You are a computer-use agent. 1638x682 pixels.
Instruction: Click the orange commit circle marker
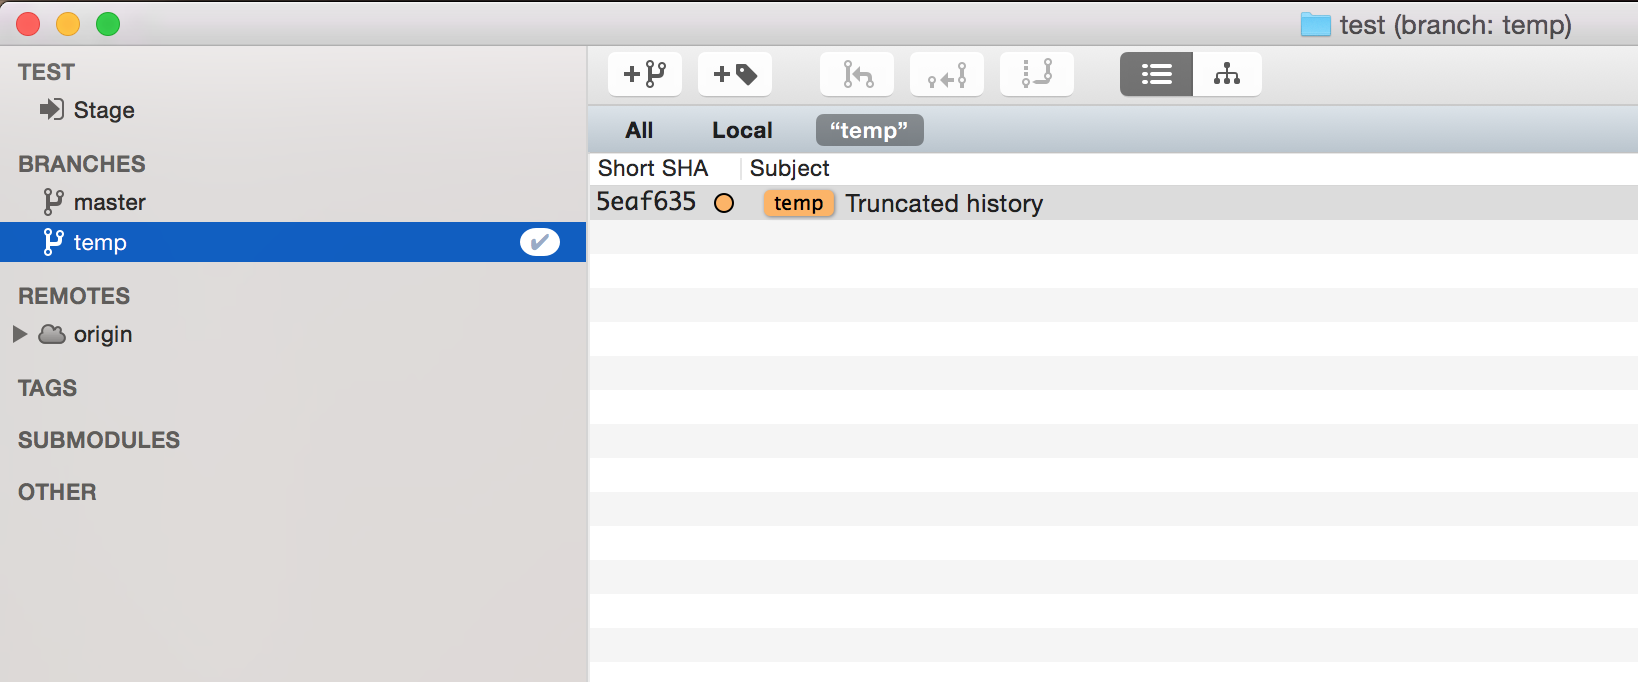click(724, 203)
